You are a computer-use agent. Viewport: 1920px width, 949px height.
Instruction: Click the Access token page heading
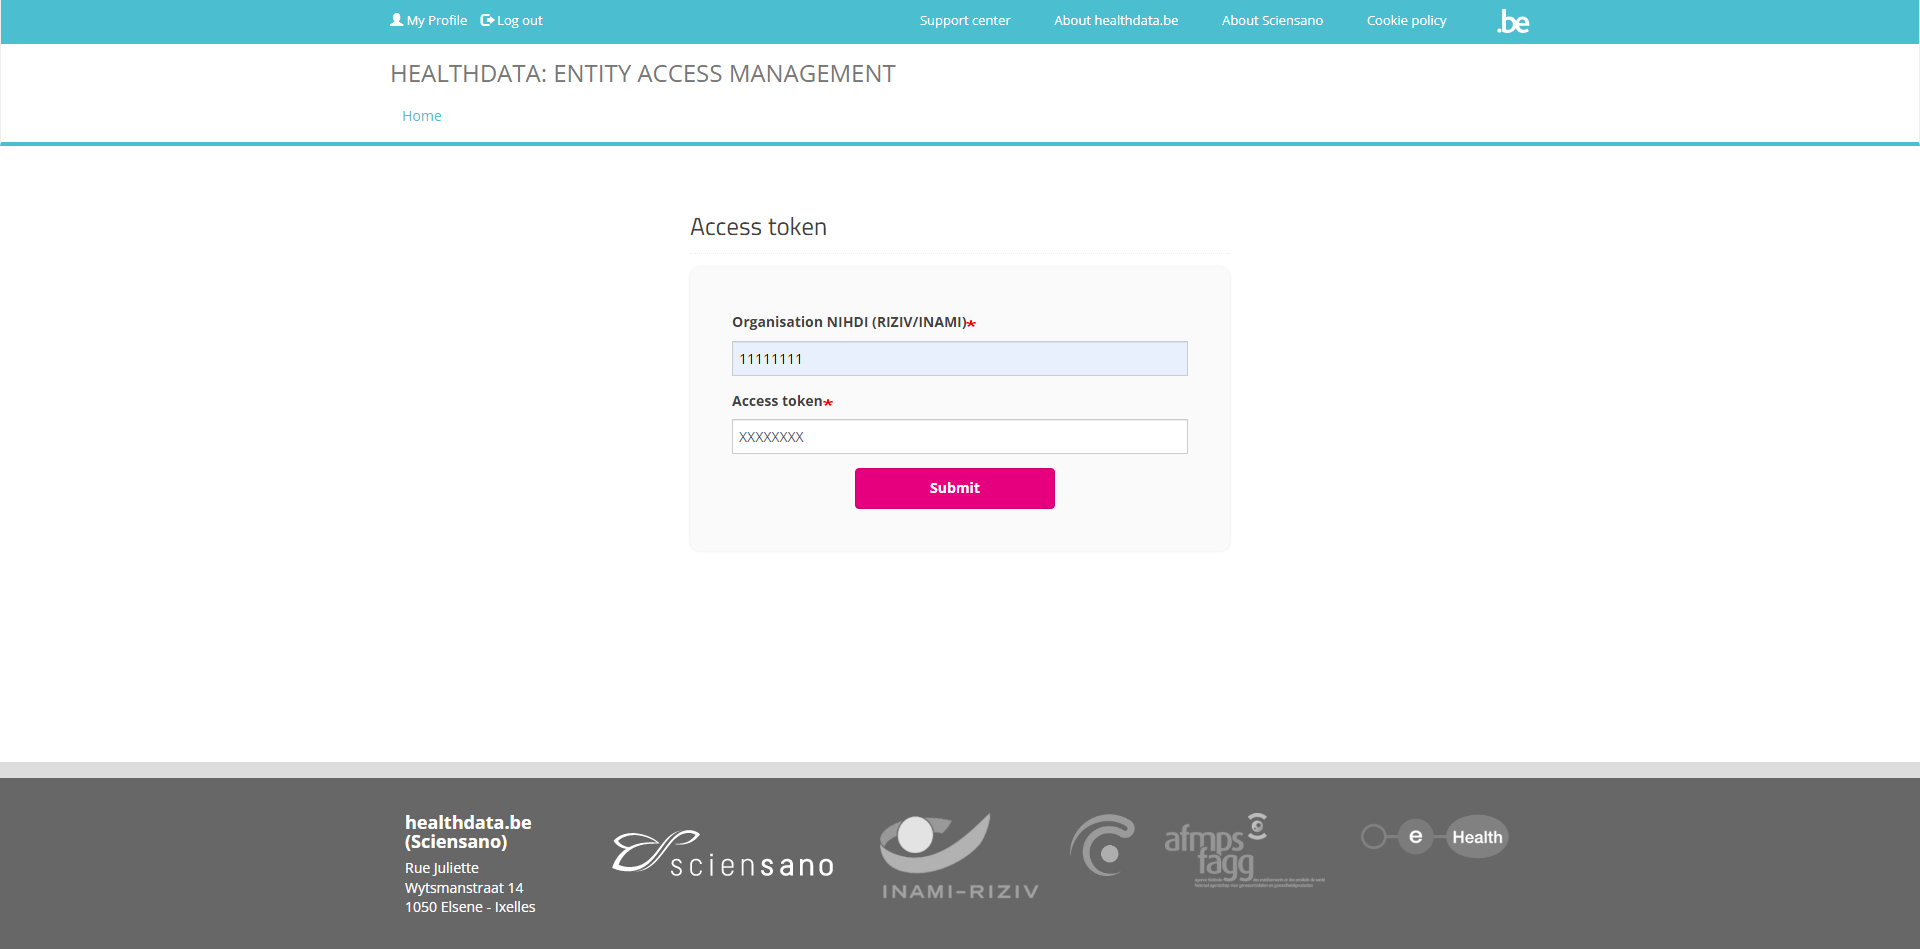tap(758, 227)
